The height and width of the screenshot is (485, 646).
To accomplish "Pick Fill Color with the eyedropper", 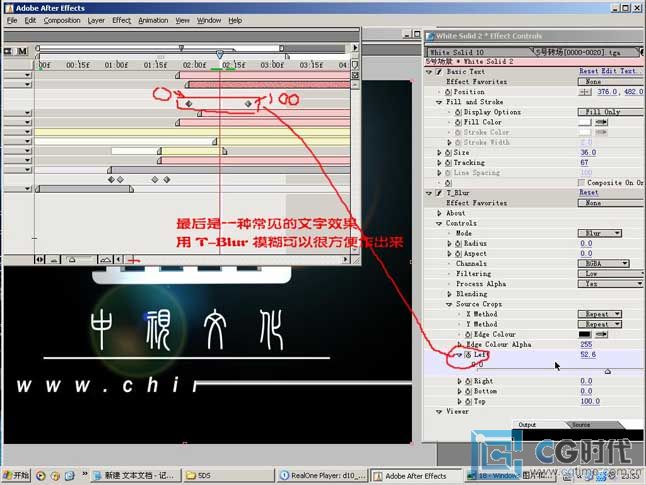I will (602, 122).
